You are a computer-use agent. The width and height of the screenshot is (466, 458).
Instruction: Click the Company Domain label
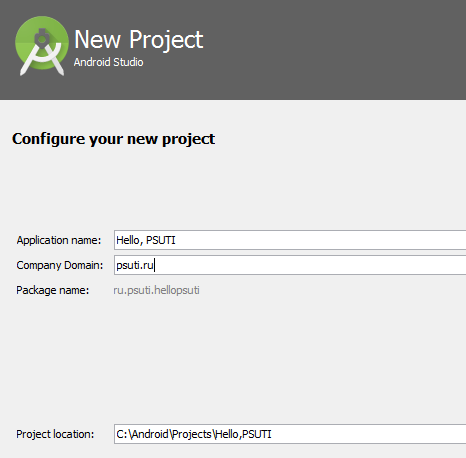pyautogui.click(x=60, y=265)
